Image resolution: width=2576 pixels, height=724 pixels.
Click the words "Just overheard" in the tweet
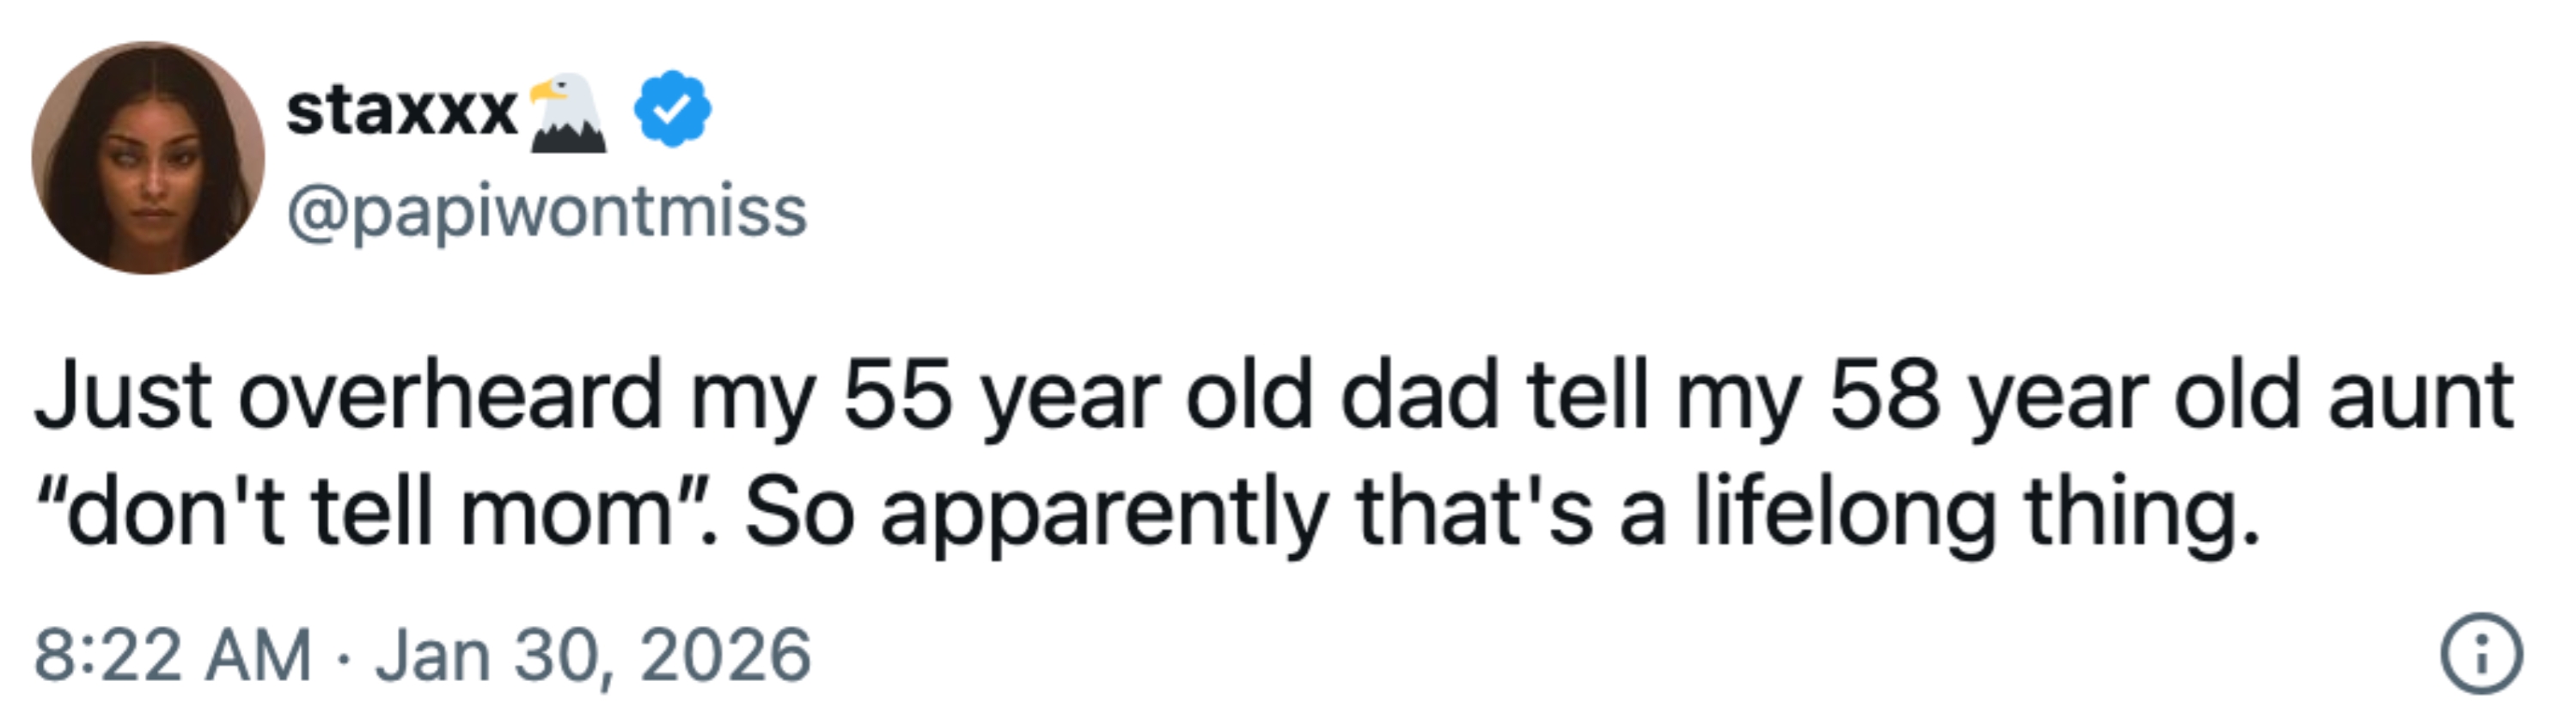click(x=349, y=396)
